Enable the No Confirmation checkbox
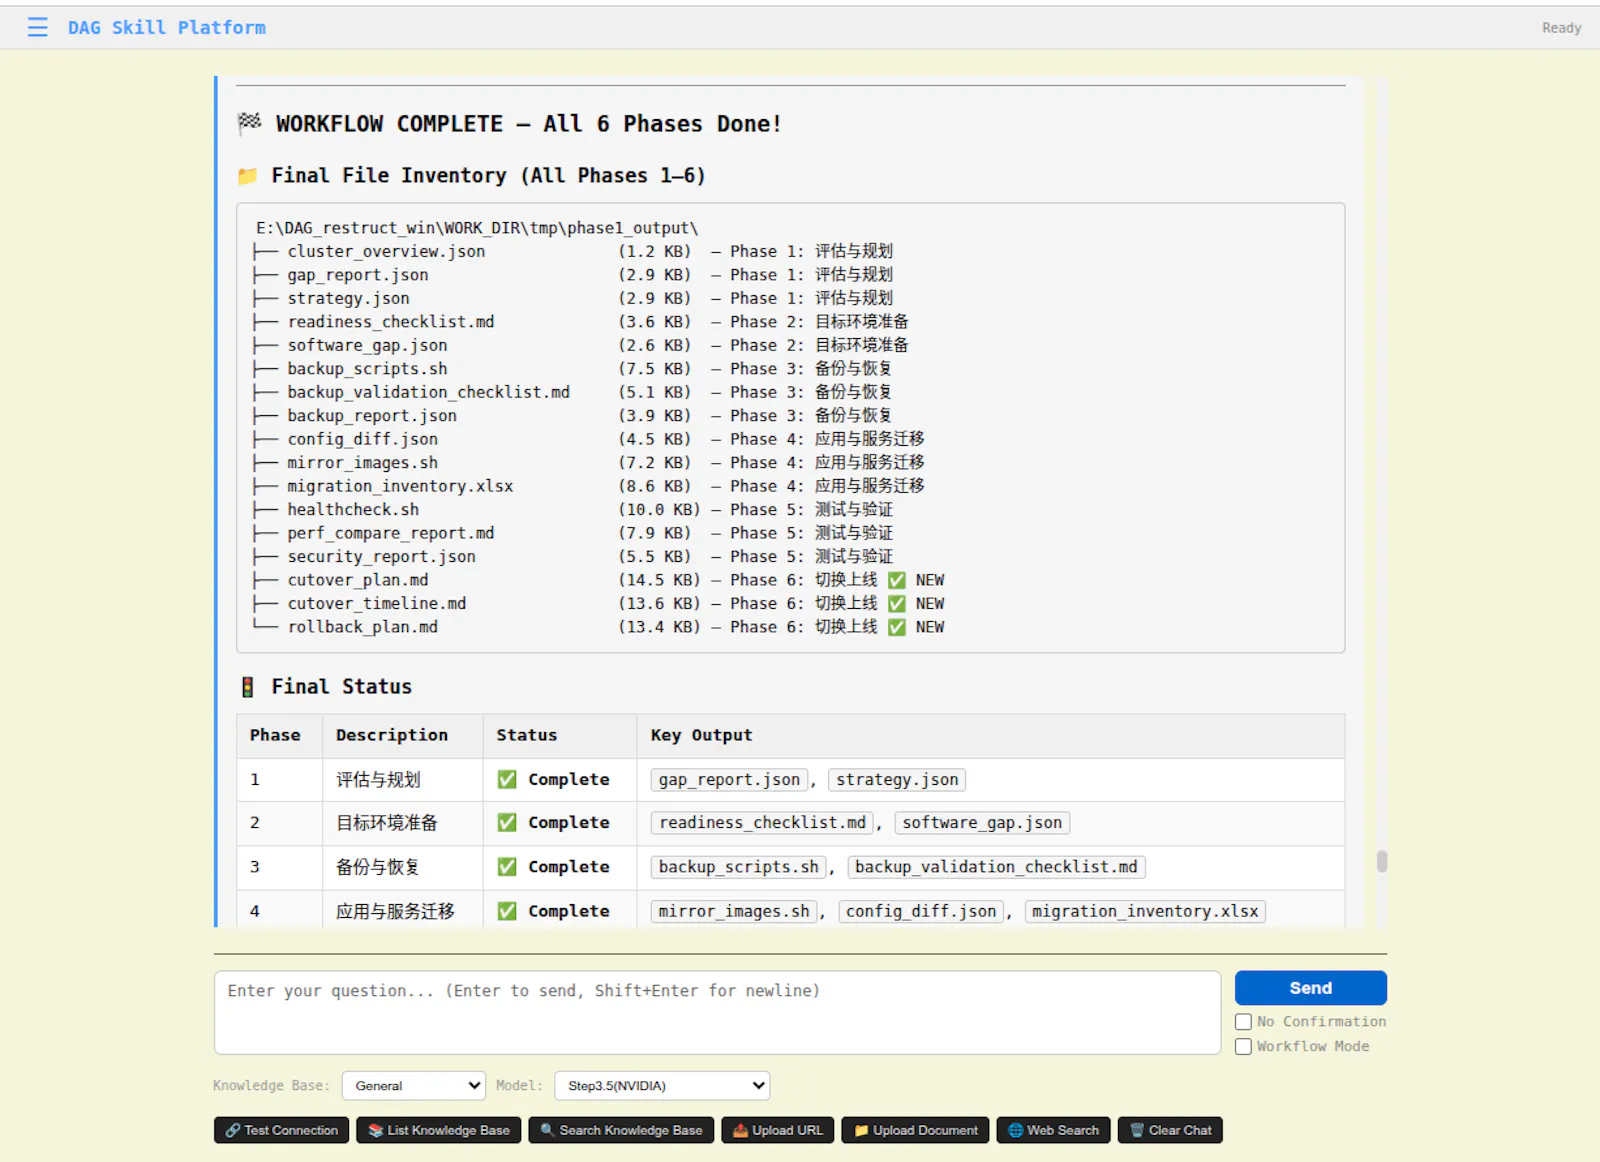 (1243, 1022)
